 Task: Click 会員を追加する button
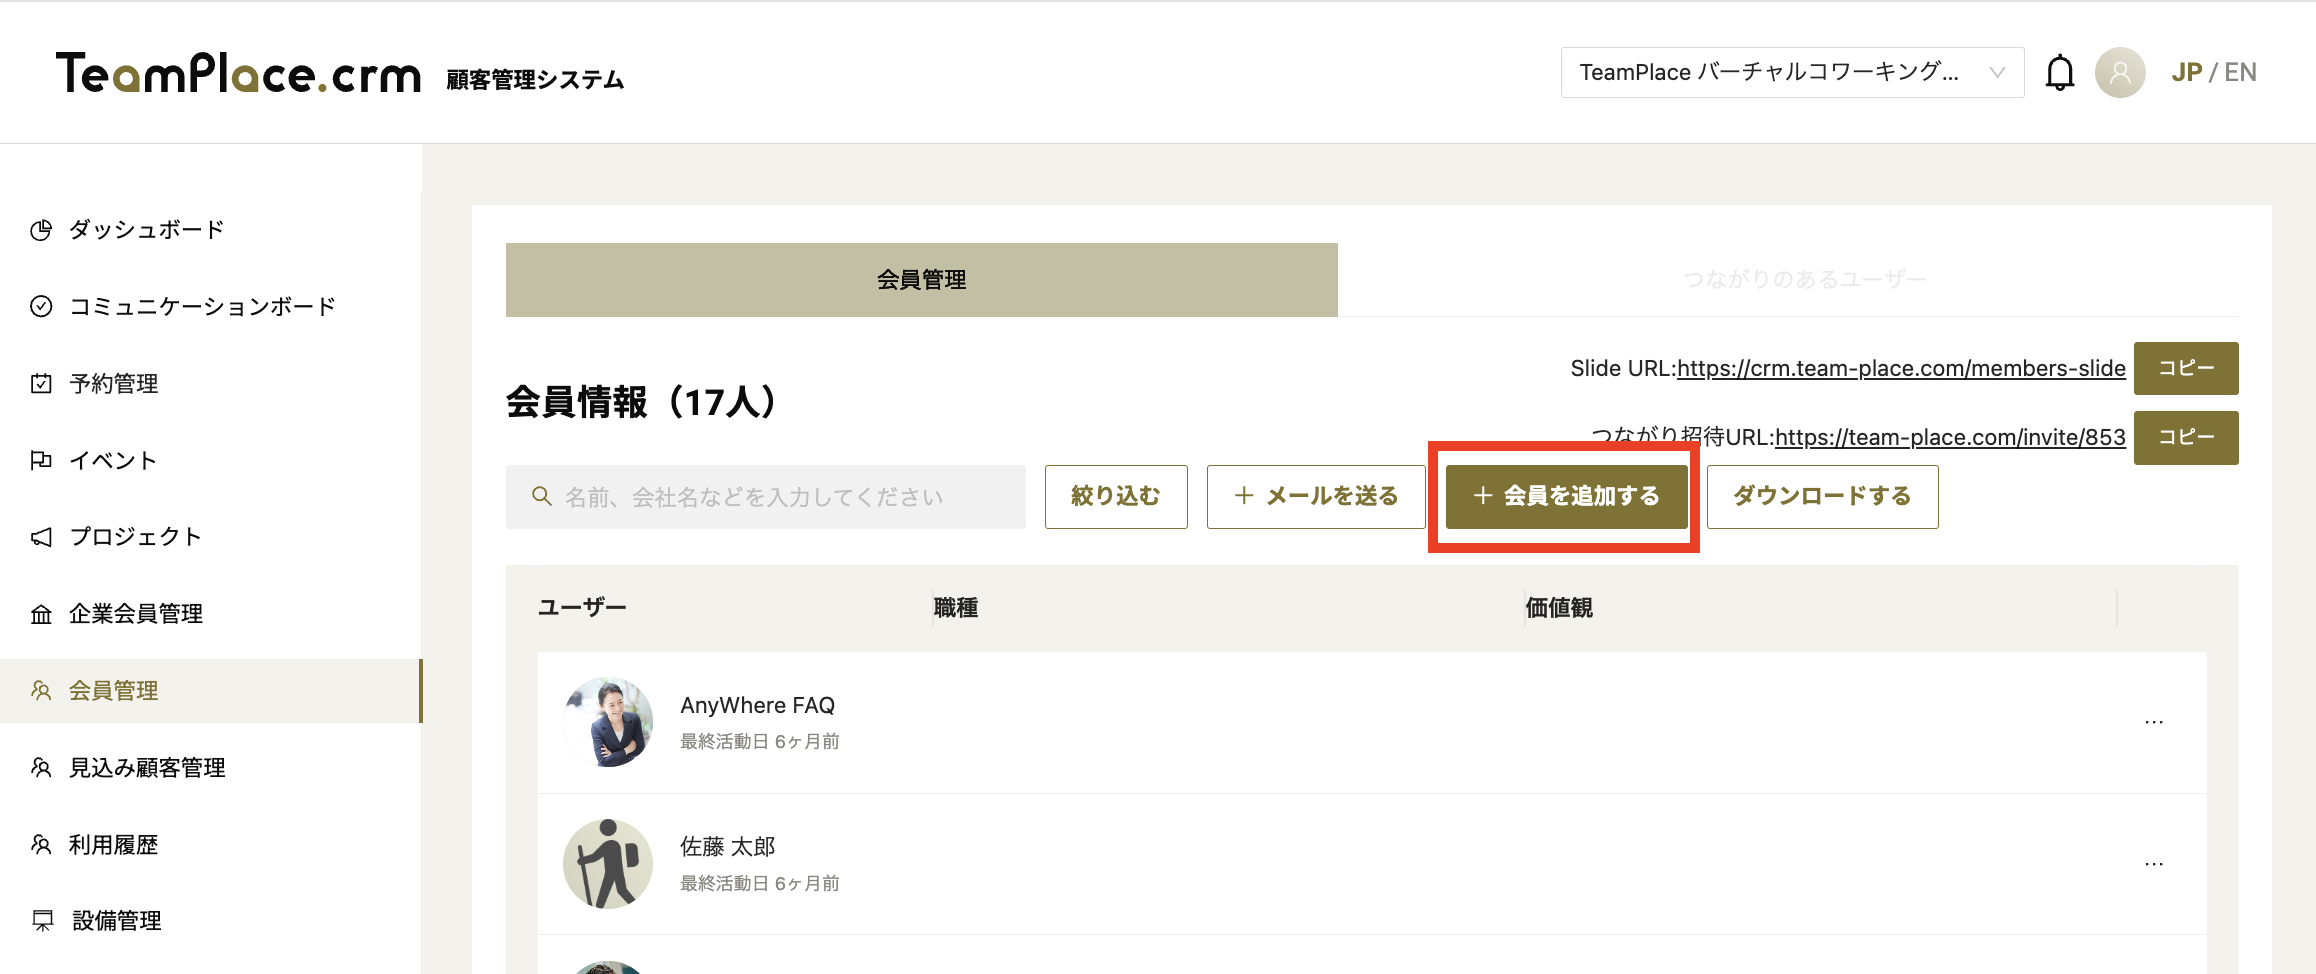(1566, 496)
